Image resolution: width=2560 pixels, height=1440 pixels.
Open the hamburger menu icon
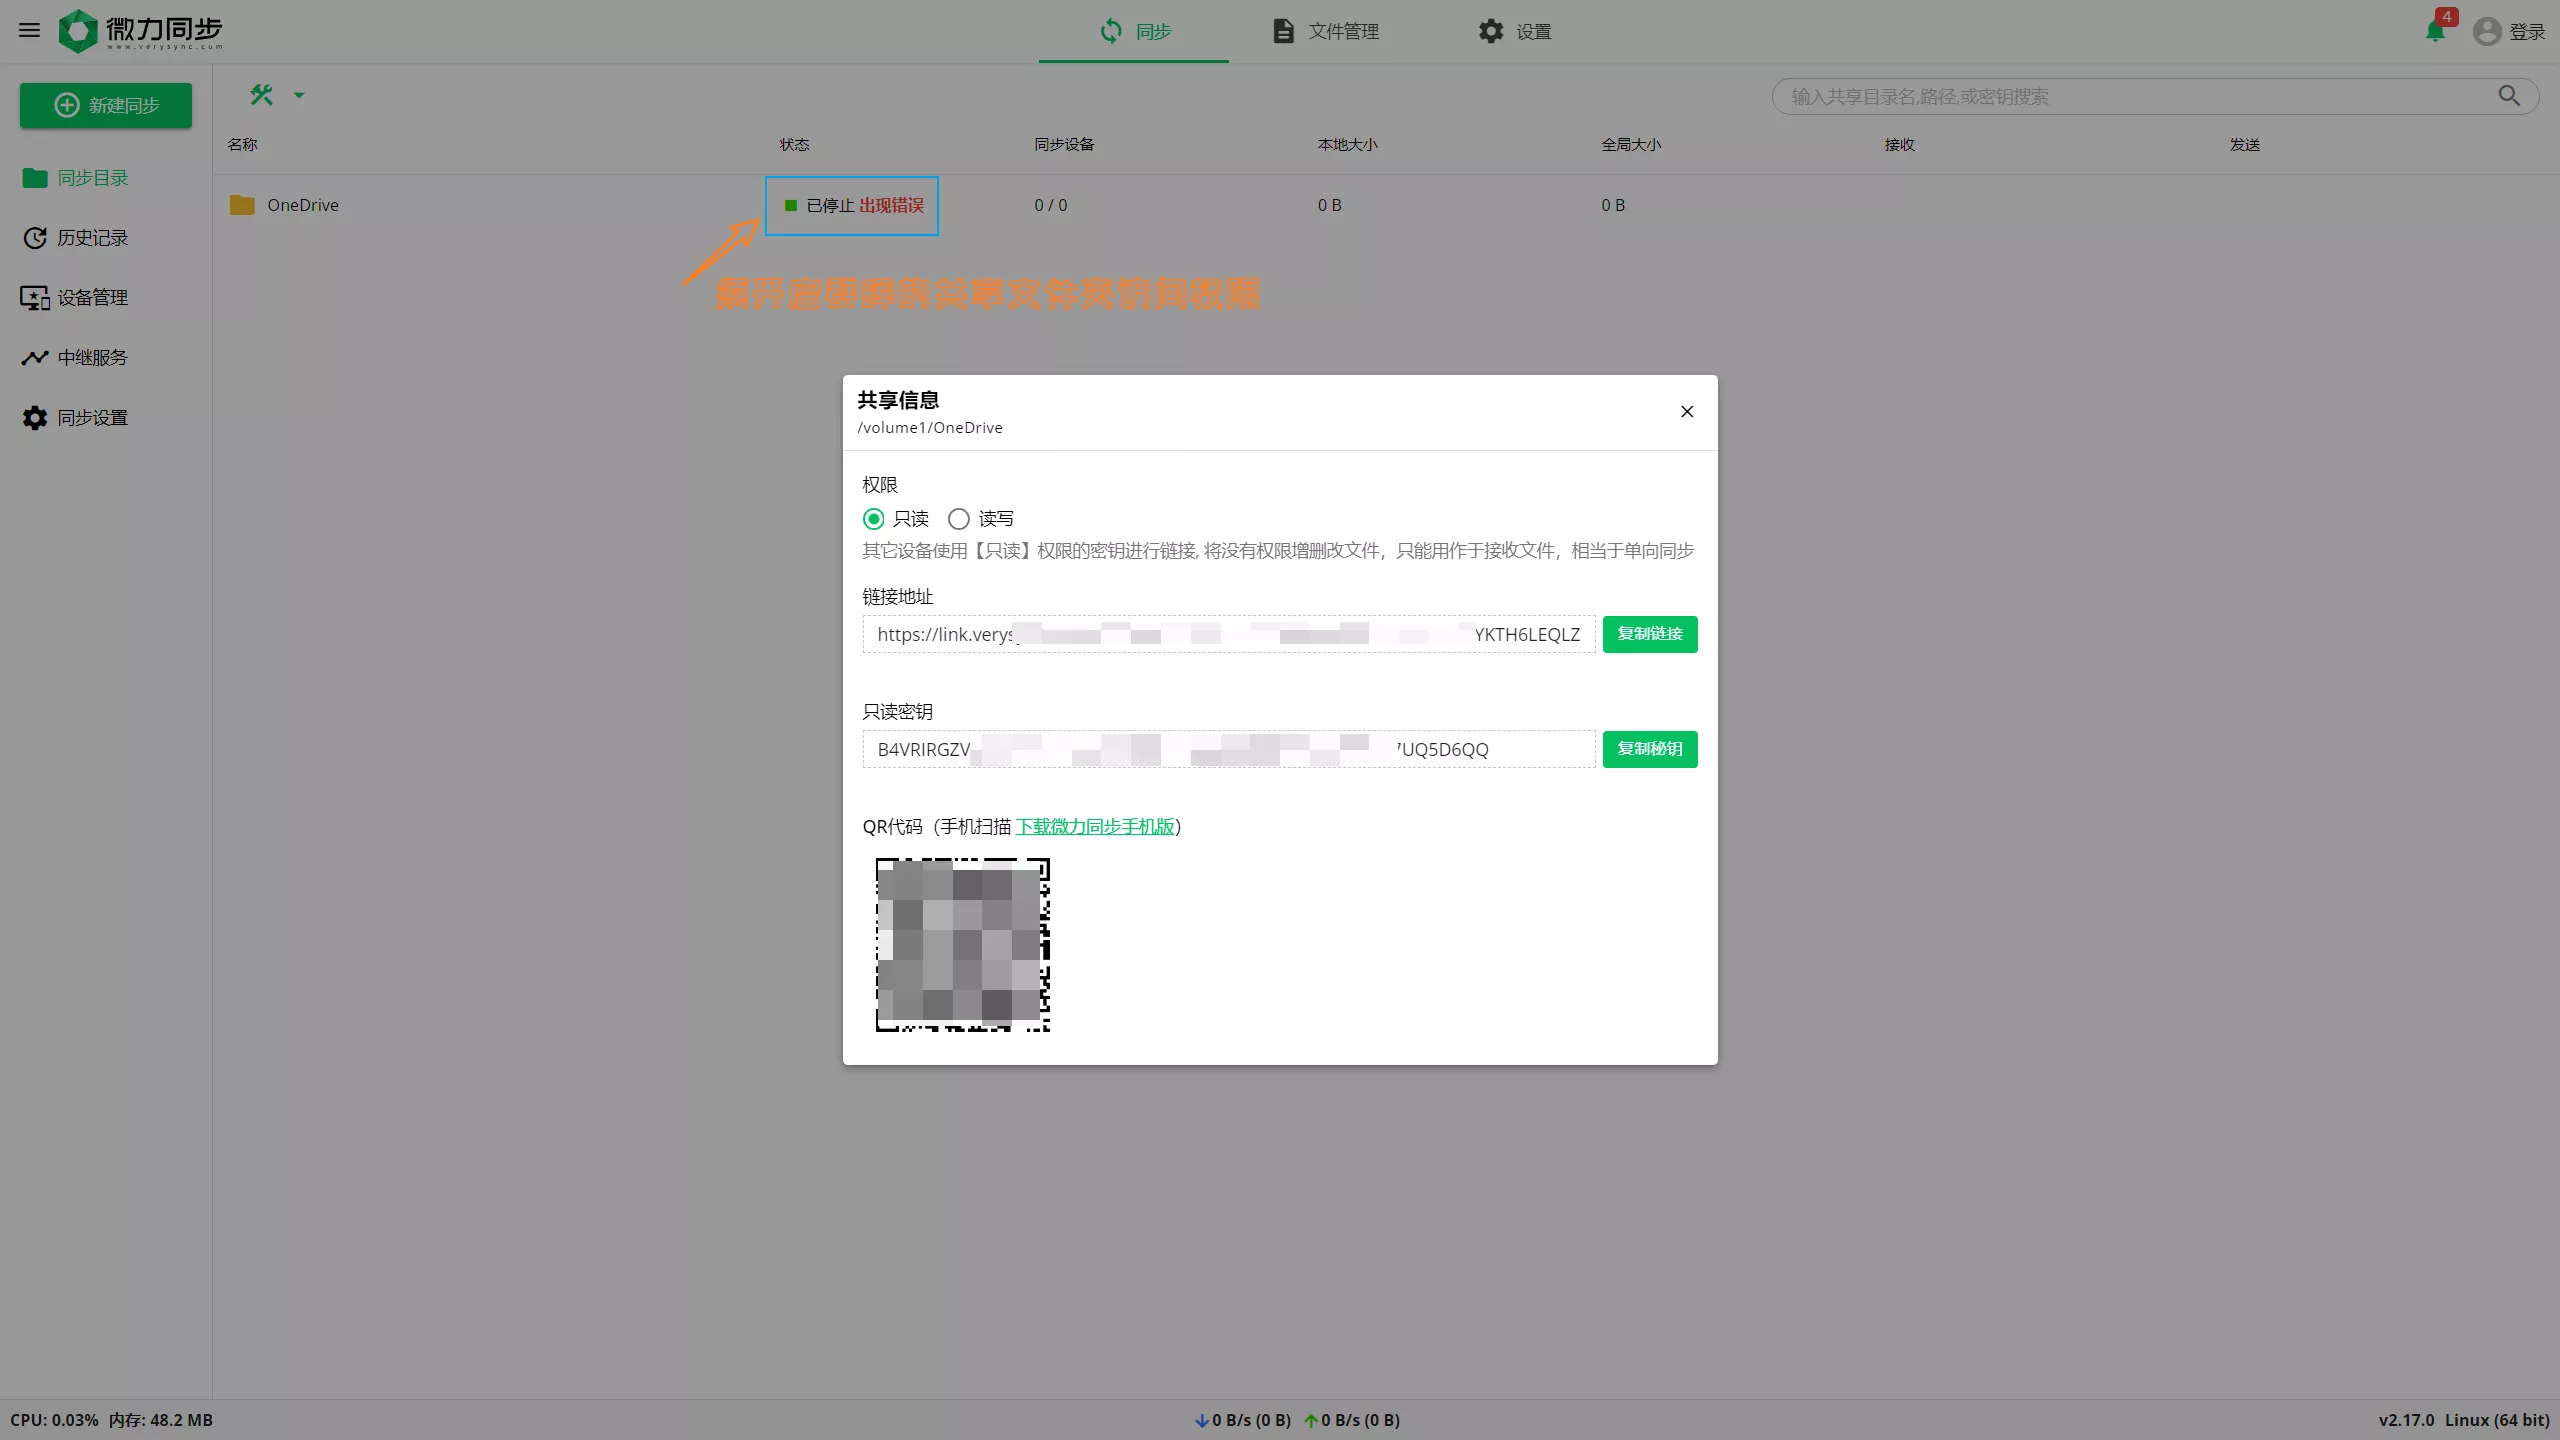point(30,31)
